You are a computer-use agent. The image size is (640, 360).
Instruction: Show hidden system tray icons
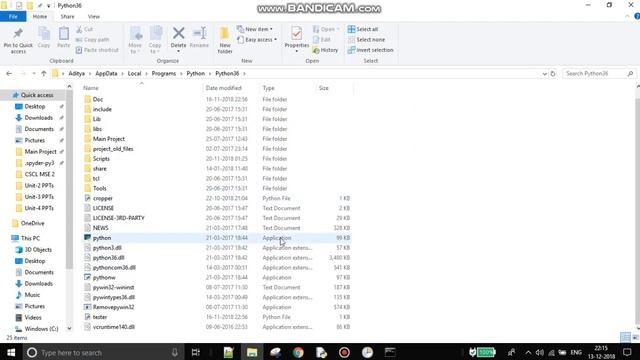tap(528, 352)
